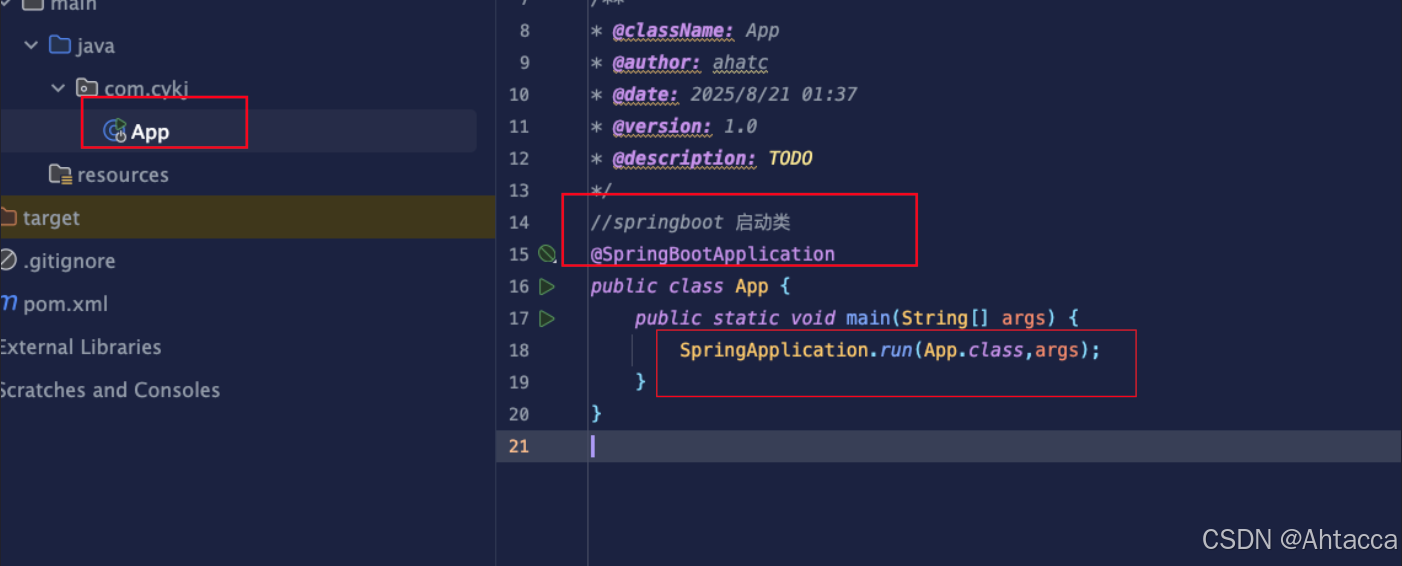Click line number 18 in gutter
This screenshot has height=566, width=1402.
(518, 350)
